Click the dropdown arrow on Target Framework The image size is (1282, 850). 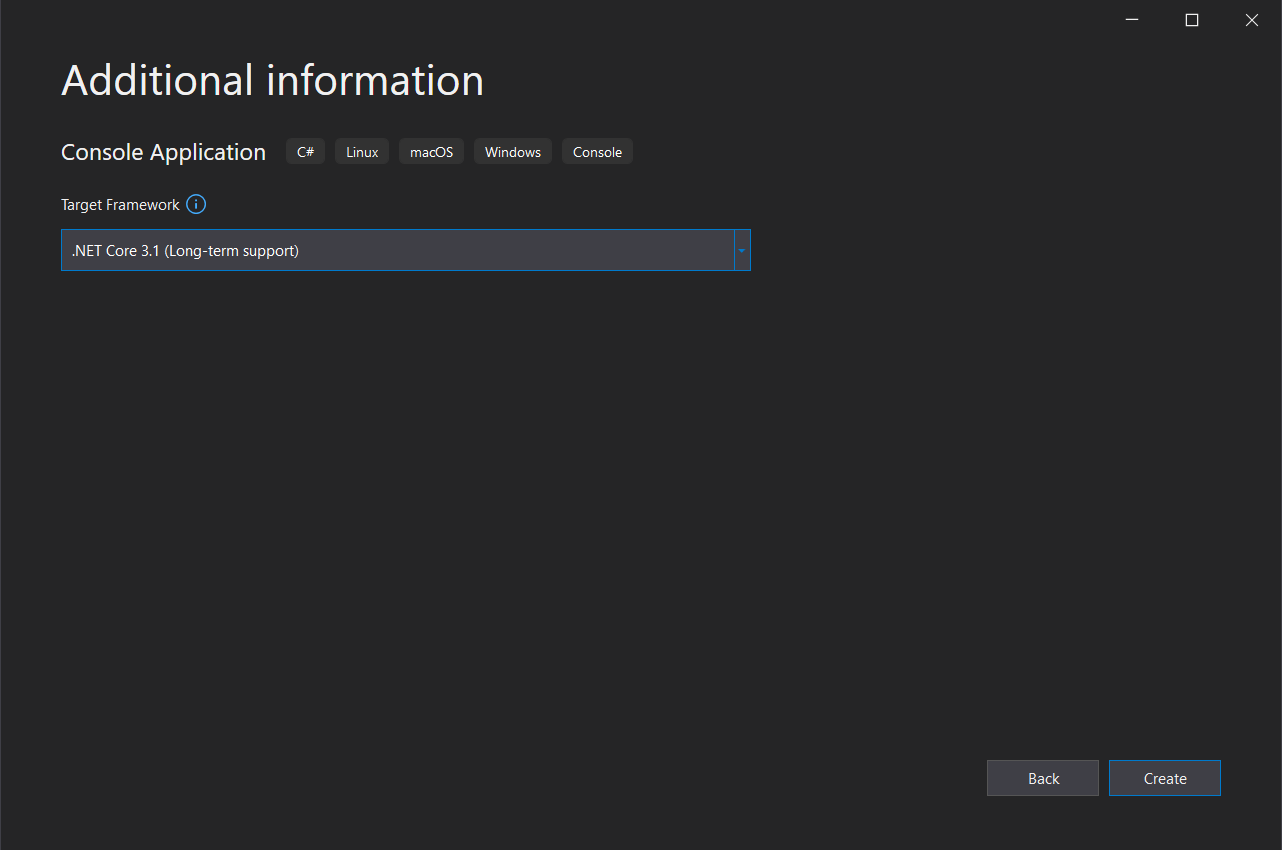[742, 250]
